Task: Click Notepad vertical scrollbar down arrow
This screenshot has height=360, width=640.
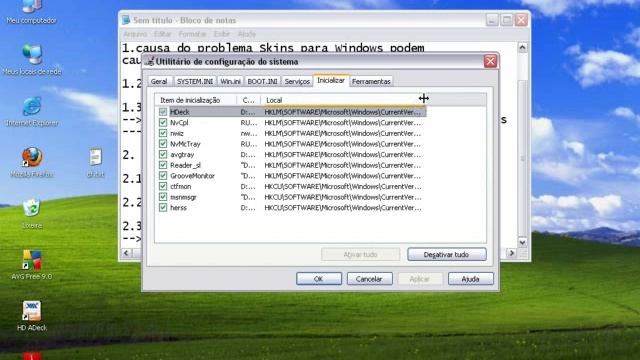Action: (x=522, y=242)
